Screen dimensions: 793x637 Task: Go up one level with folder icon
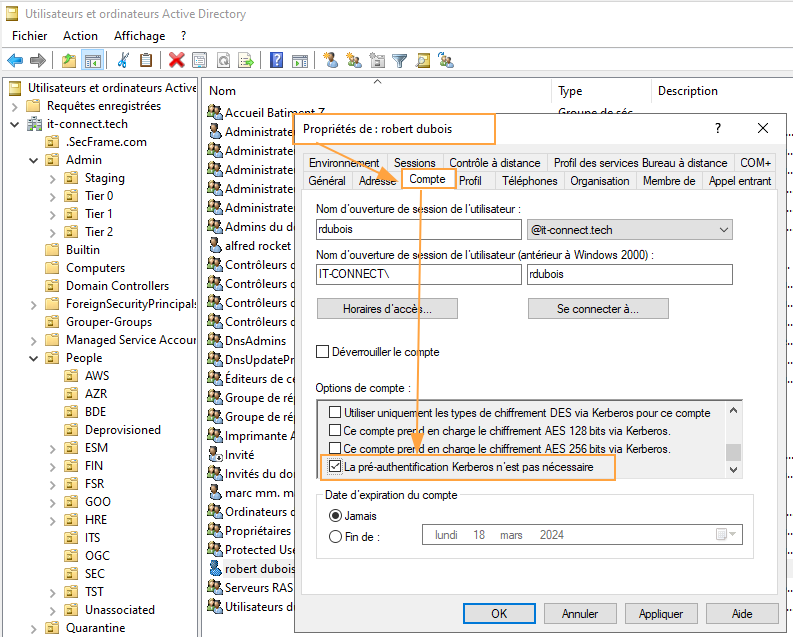point(69,61)
